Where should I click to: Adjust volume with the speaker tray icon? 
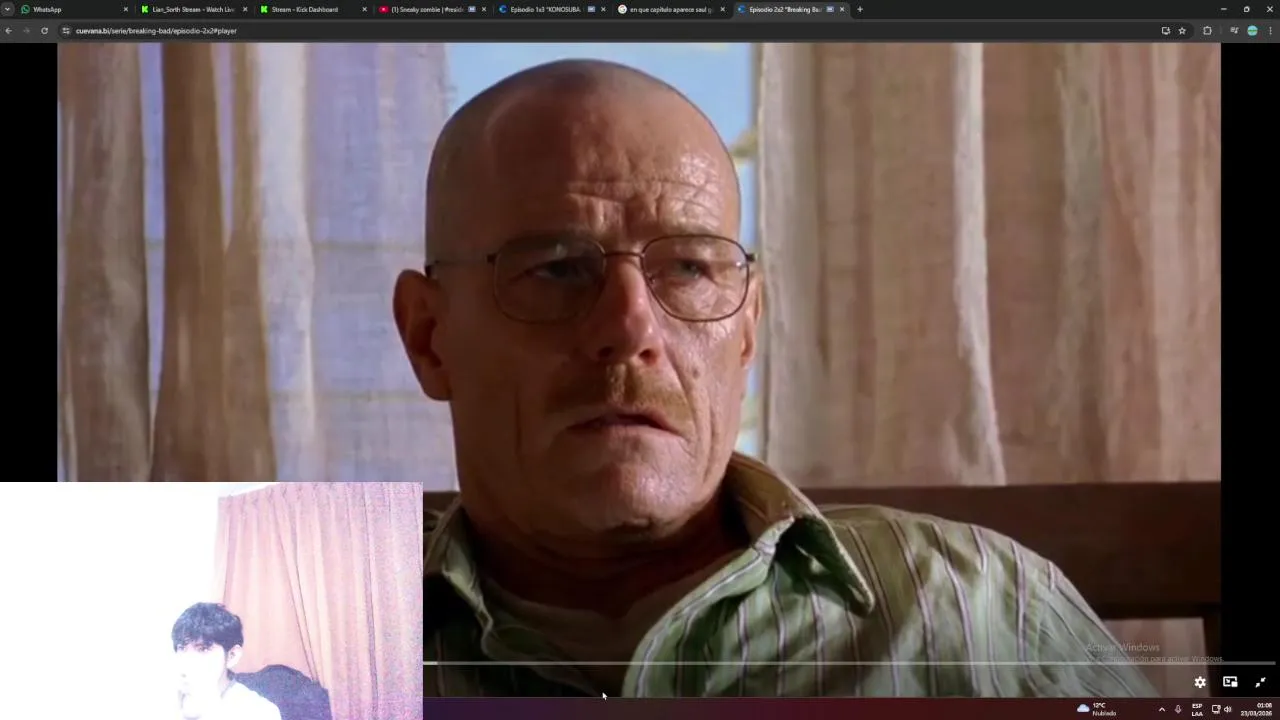(1227, 709)
